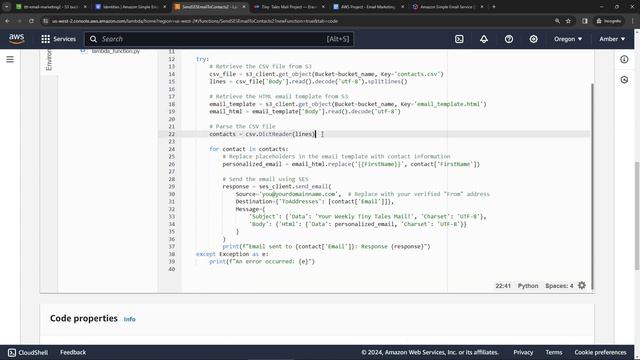
Task: Open the info panel icon on the right
Action: [624, 60]
